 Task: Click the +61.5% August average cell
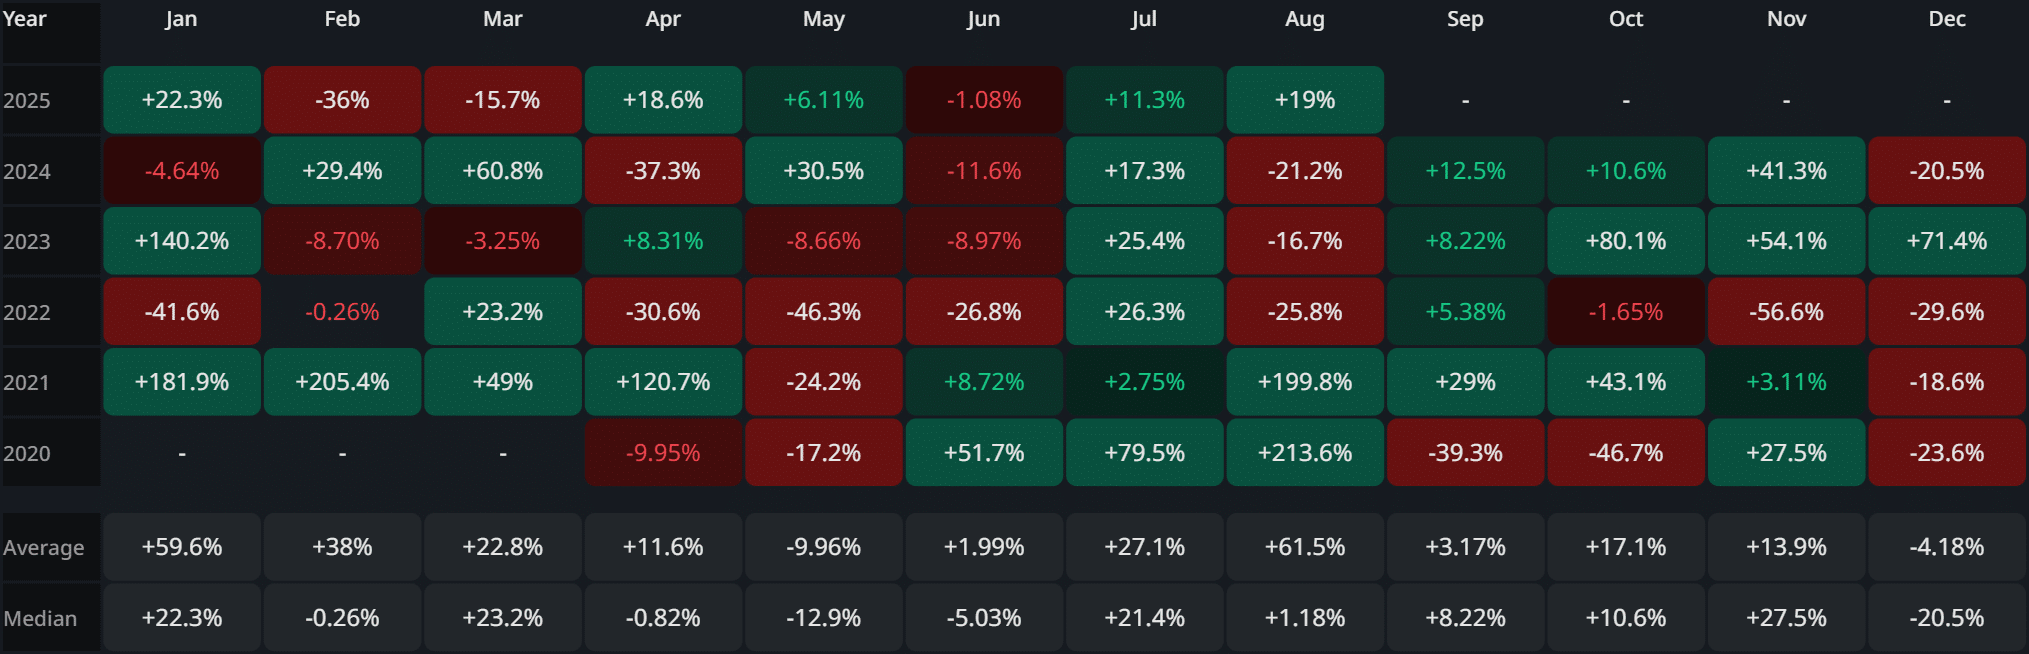point(1304,547)
